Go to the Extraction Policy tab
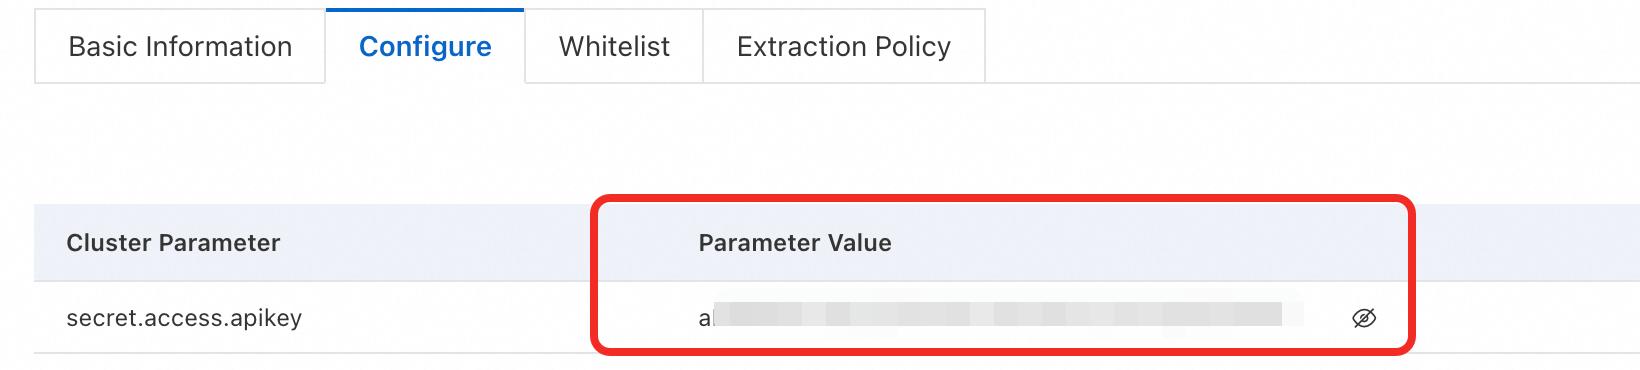This screenshot has width=1640, height=370. [x=844, y=46]
